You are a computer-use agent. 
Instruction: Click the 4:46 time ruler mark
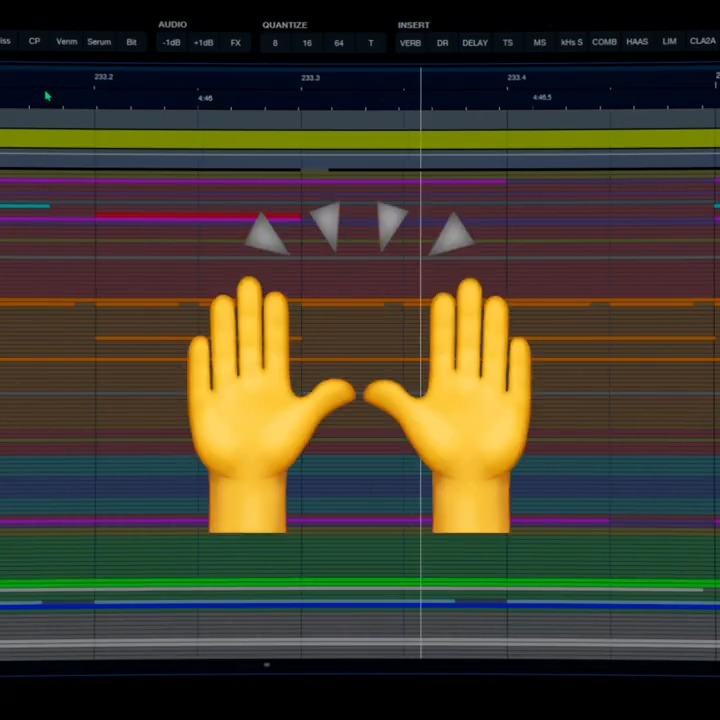click(x=205, y=98)
